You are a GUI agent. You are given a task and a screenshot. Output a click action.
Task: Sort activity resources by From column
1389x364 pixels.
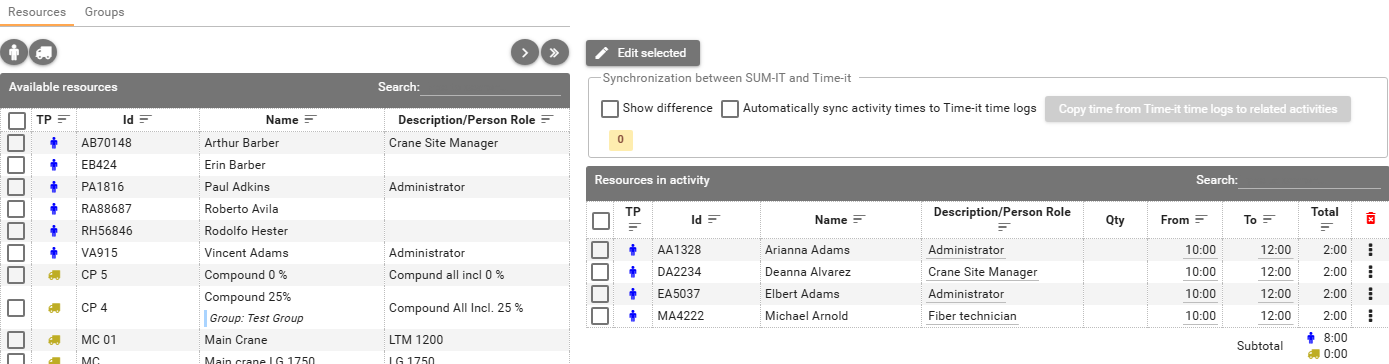(x=1202, y=219)
